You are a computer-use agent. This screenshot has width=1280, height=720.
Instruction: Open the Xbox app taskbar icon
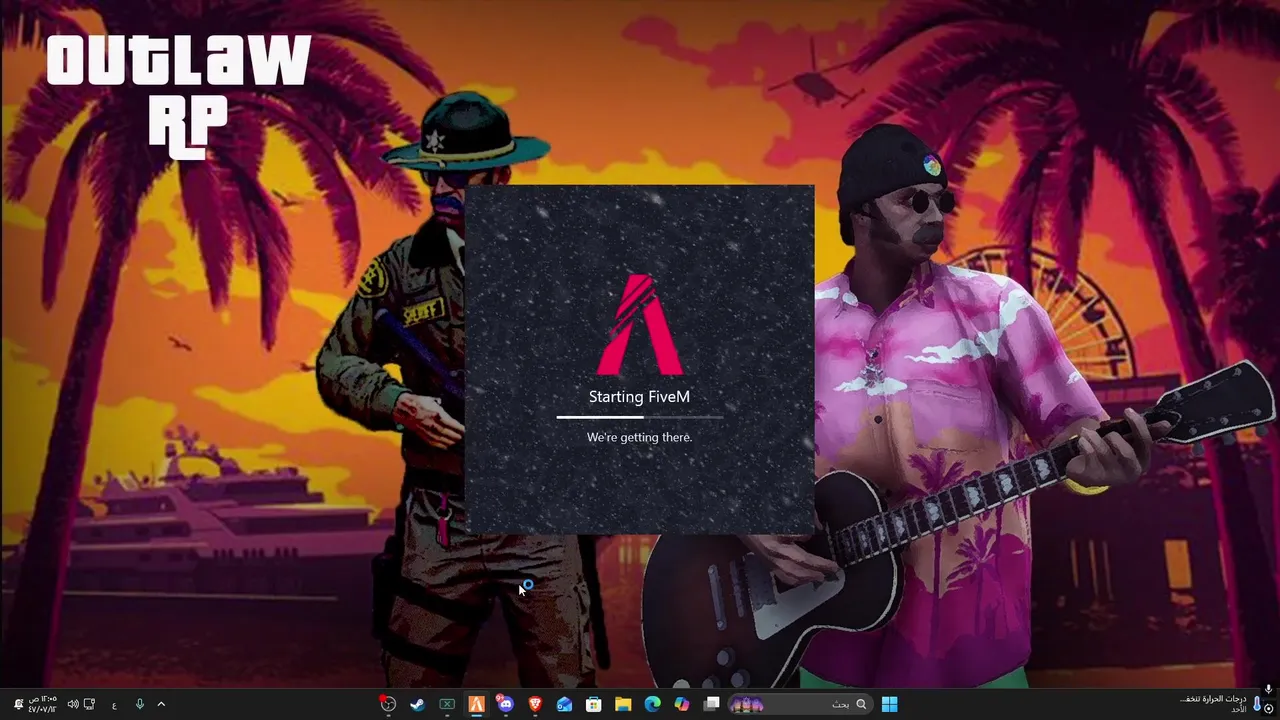[447, 704]
